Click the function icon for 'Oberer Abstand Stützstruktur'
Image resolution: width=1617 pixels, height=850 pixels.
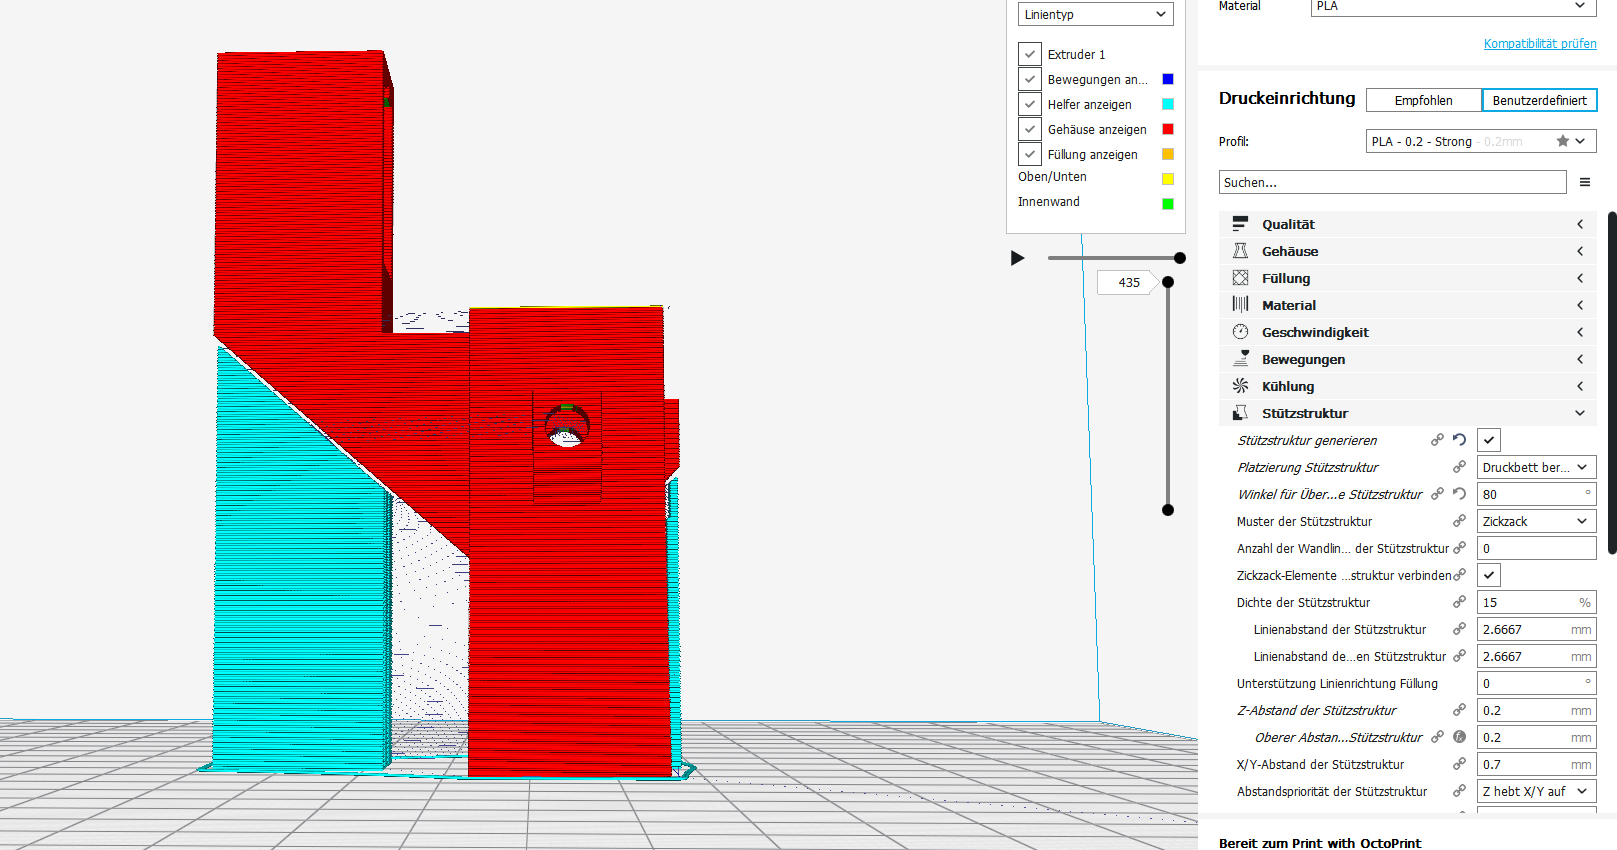pyautogui.click(x=1460, y=737)
